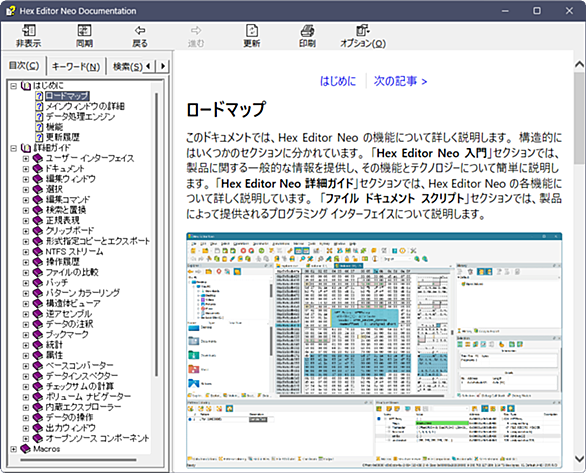Viewport: 586px width, 473px height.
Task: Click the purple book icon beside 操作履歴
Action: (x=38, y=262)
